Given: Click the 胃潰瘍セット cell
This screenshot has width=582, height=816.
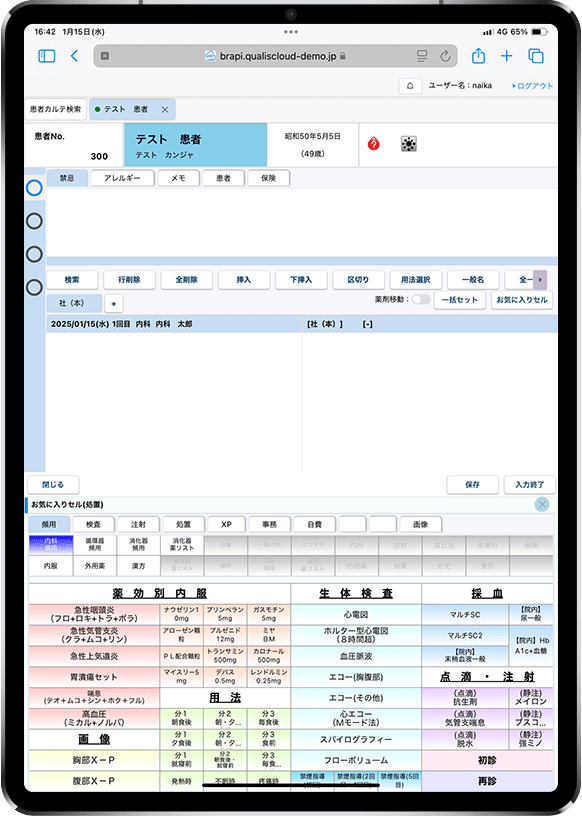Looking at the screenshot, I should [94, 677].
